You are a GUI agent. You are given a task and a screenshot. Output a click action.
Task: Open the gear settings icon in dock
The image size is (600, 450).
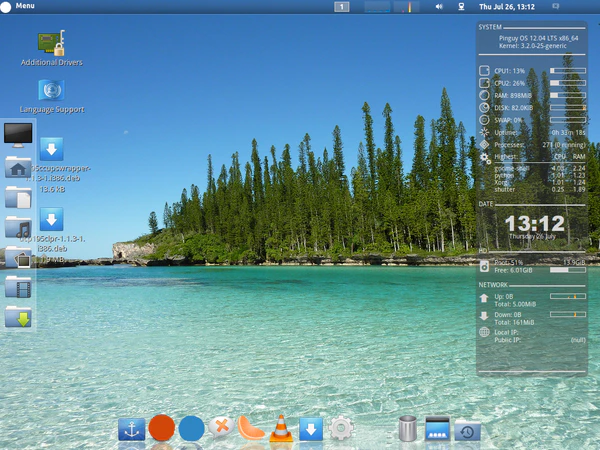[x=341, y=428]
